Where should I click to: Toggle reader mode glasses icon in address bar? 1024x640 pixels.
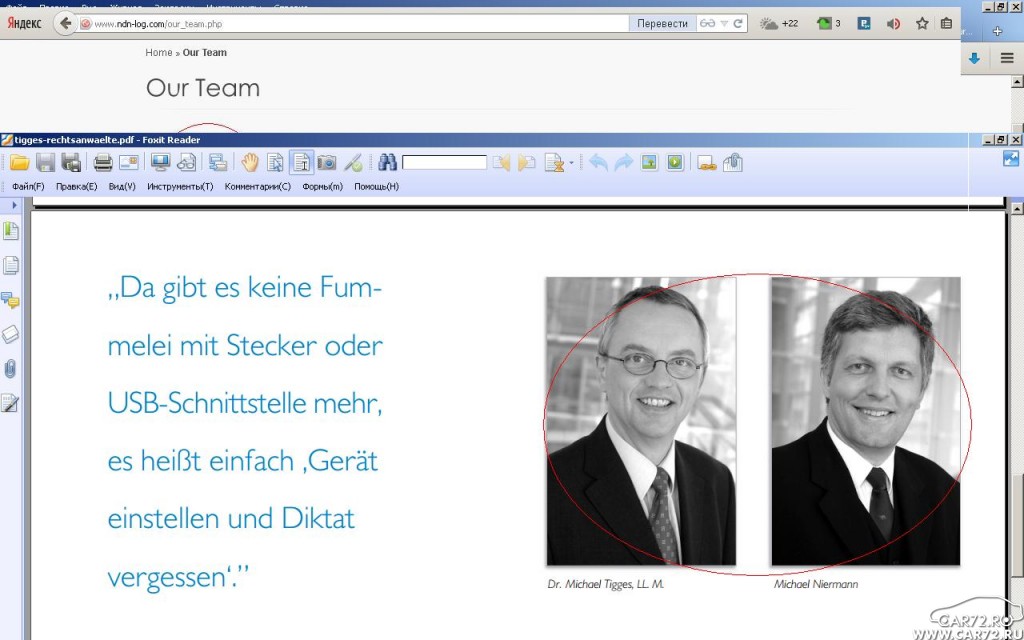[x=707, y=24]
